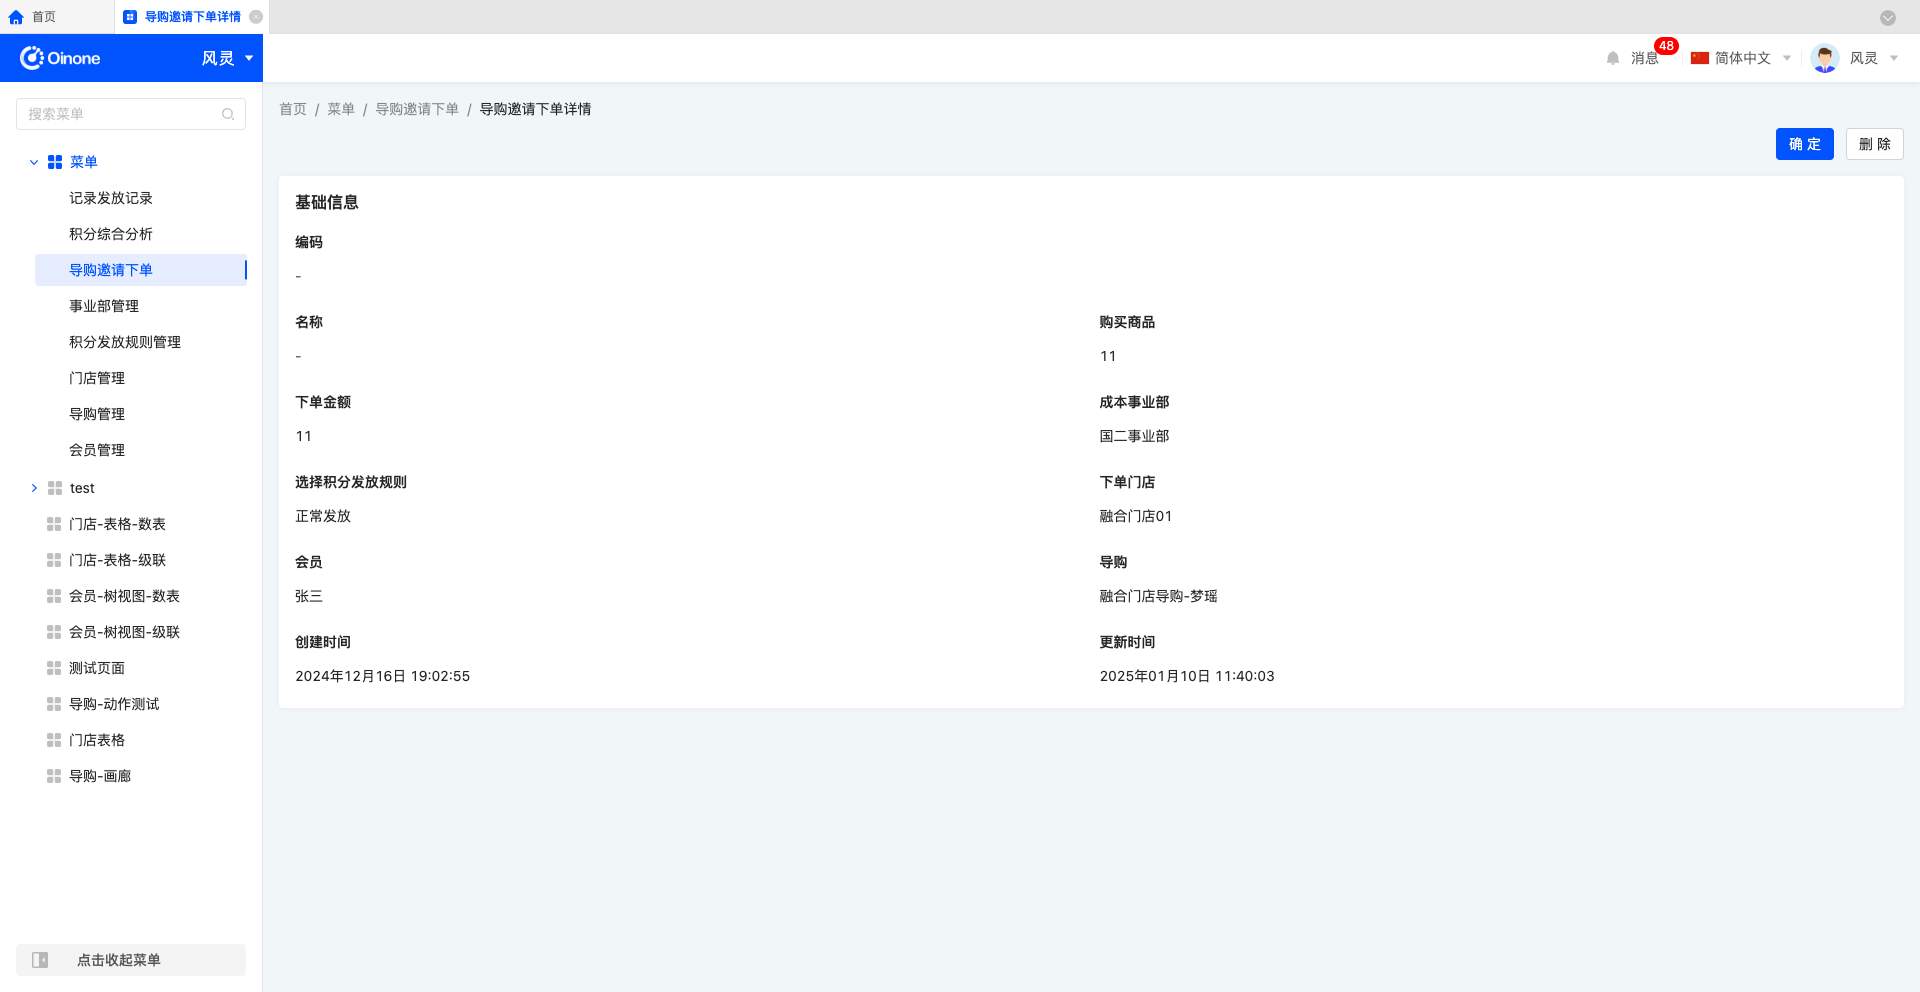The image size is (1920, 992).
Task: Select 积分综合分析 in the sidebar
Action: coord(111,234)
